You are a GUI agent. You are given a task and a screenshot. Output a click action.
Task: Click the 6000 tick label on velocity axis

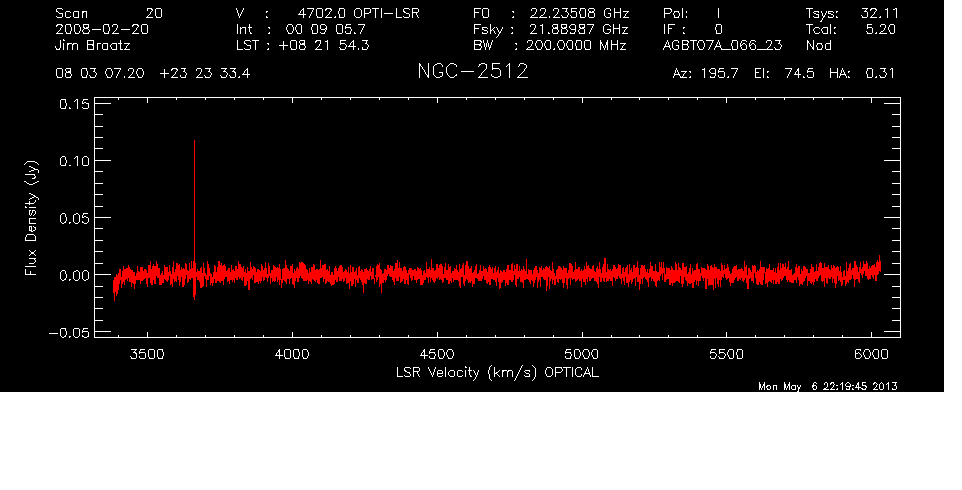871,354
